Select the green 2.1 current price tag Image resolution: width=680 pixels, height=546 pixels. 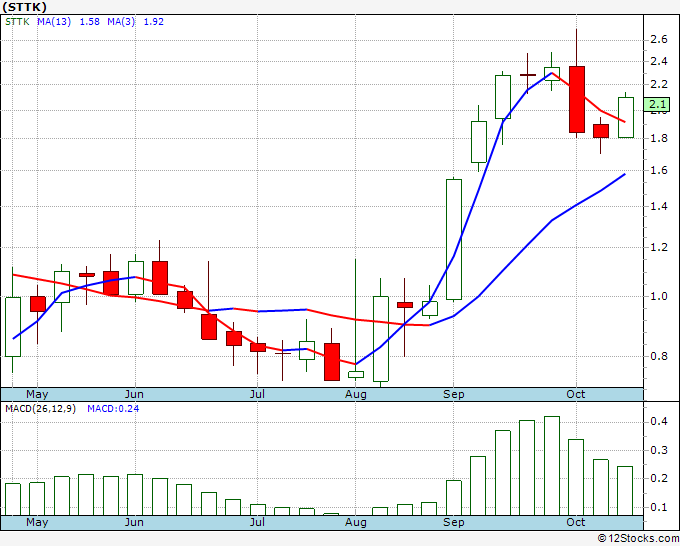(658, 104)
